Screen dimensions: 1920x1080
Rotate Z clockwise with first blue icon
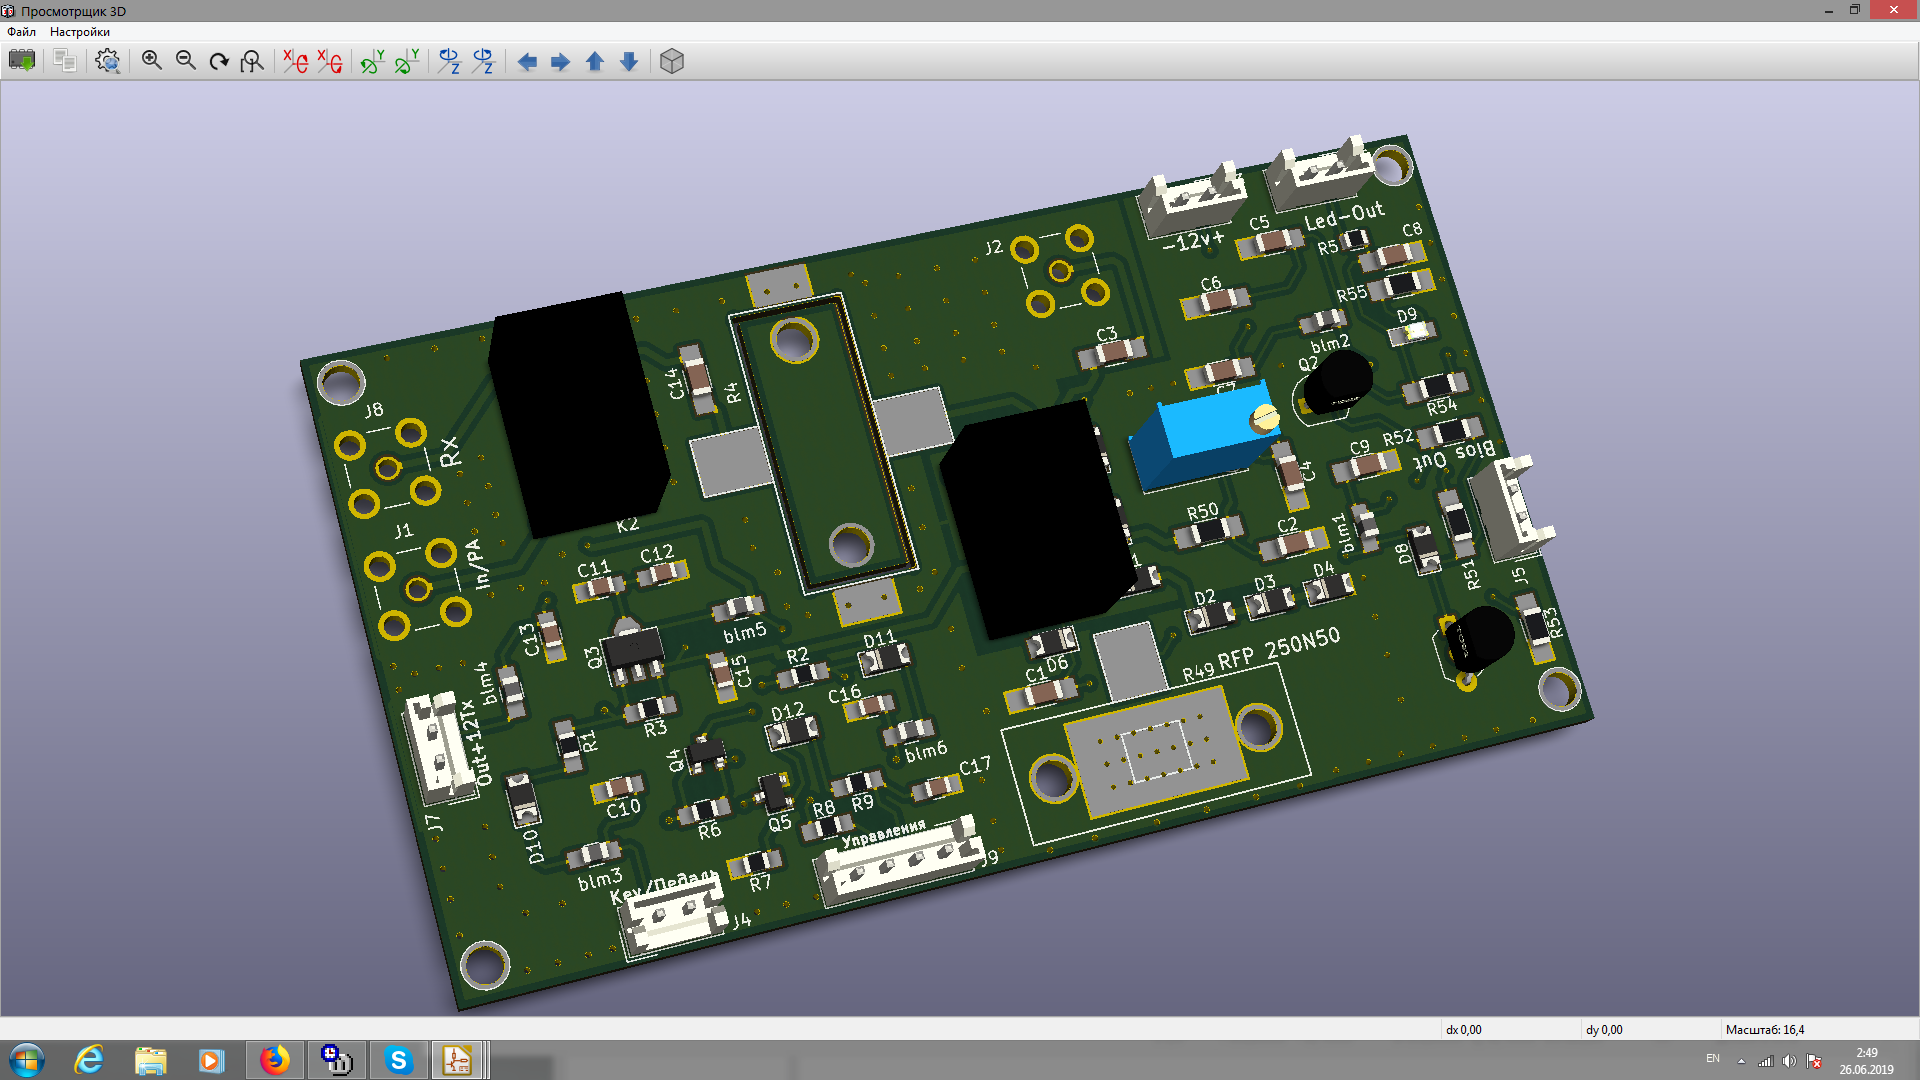tap(449, 61)
